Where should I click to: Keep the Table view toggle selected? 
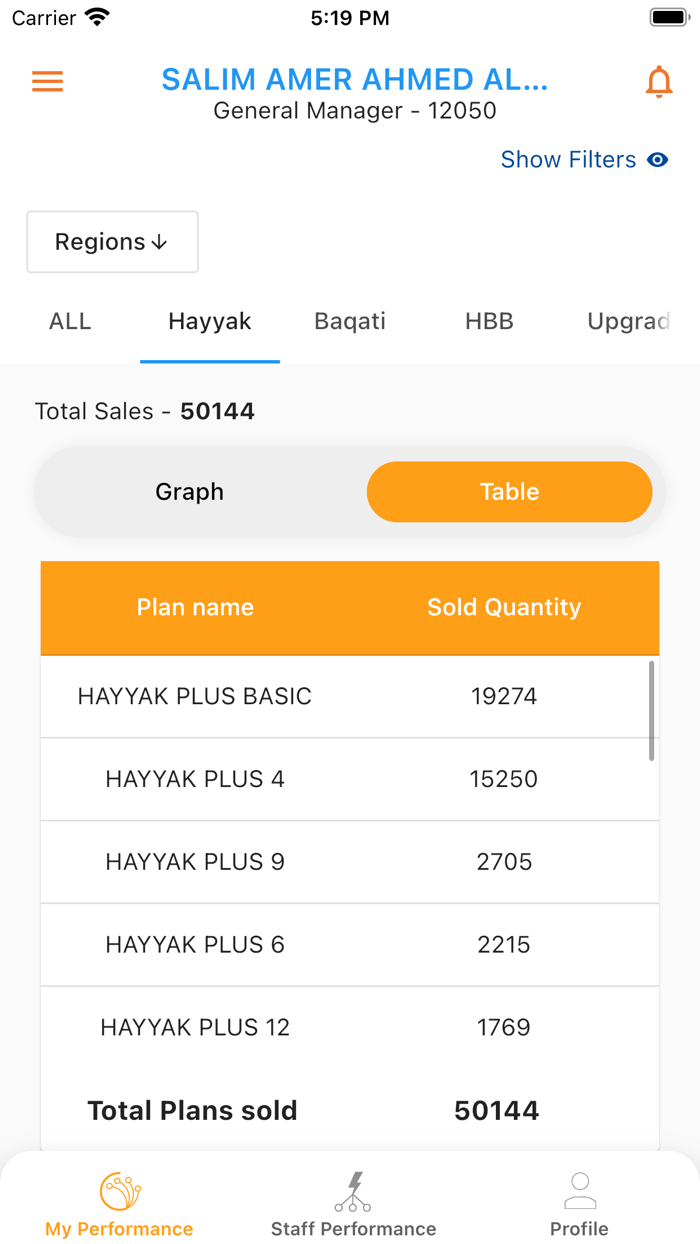pos(509,491)
